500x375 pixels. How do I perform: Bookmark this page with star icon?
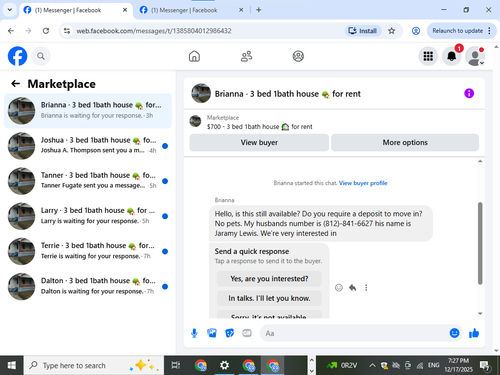(x=391, y=31)
